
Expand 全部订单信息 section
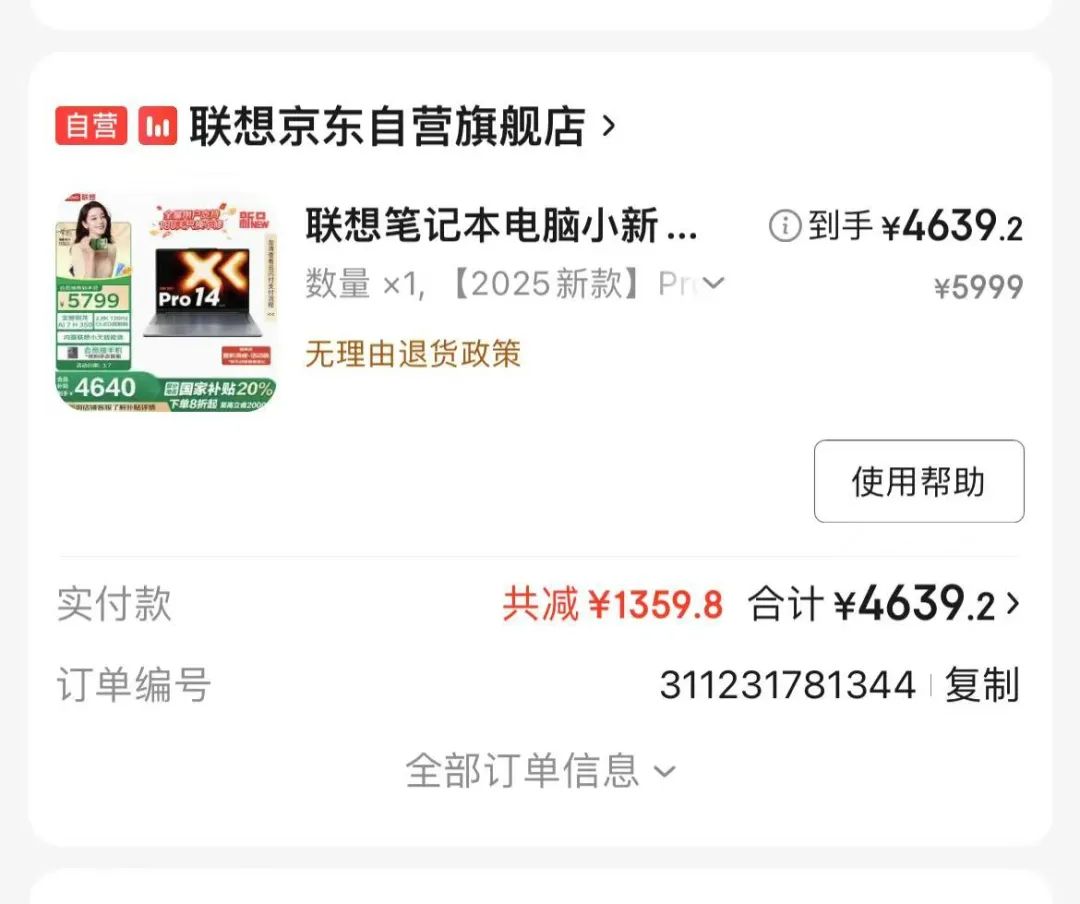(540, 770)
